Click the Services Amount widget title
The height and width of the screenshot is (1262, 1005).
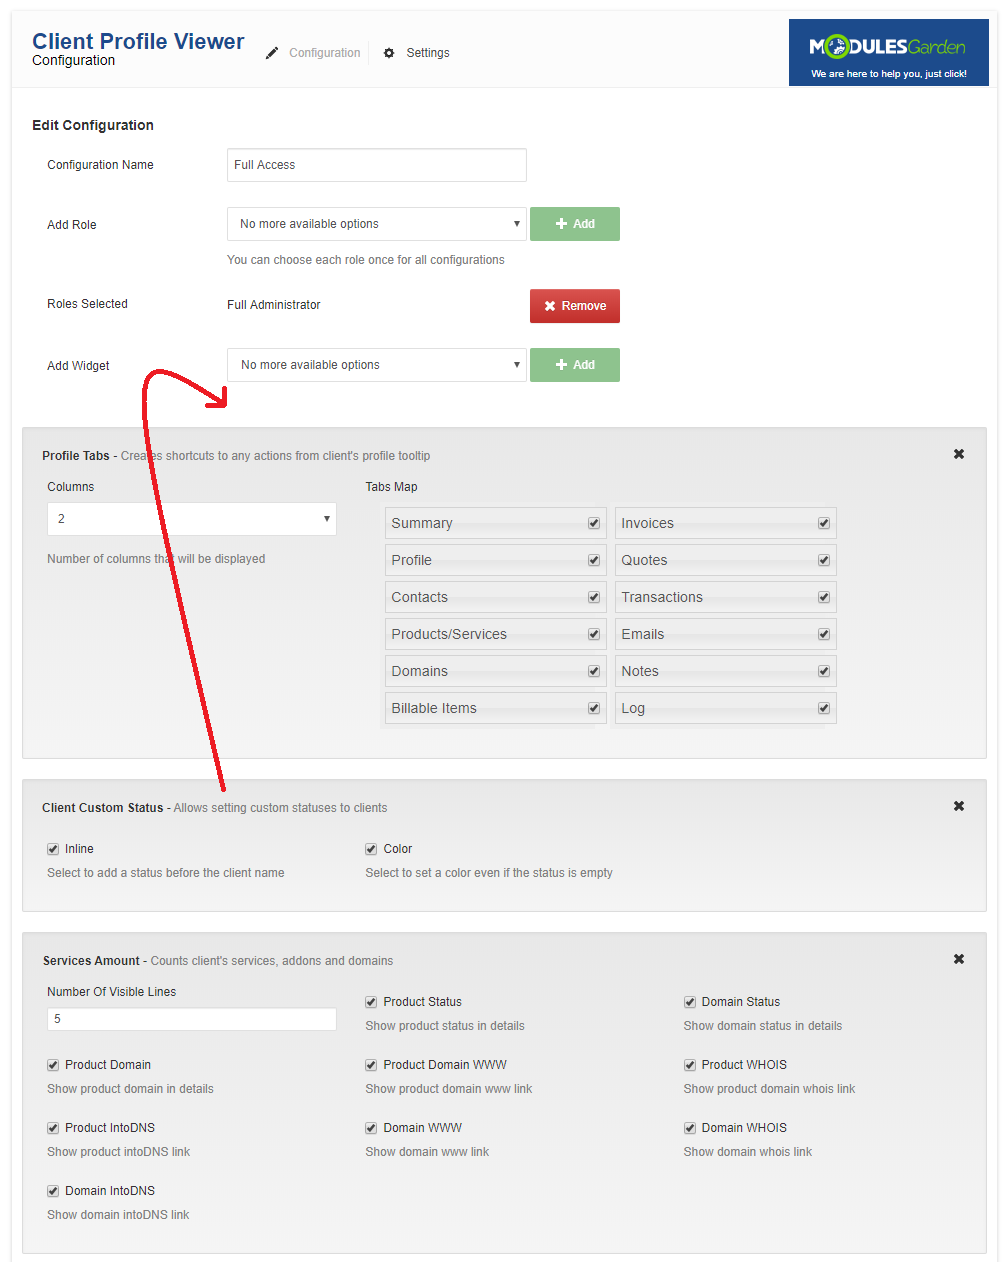pyautogui.click(x=91, y=961)
